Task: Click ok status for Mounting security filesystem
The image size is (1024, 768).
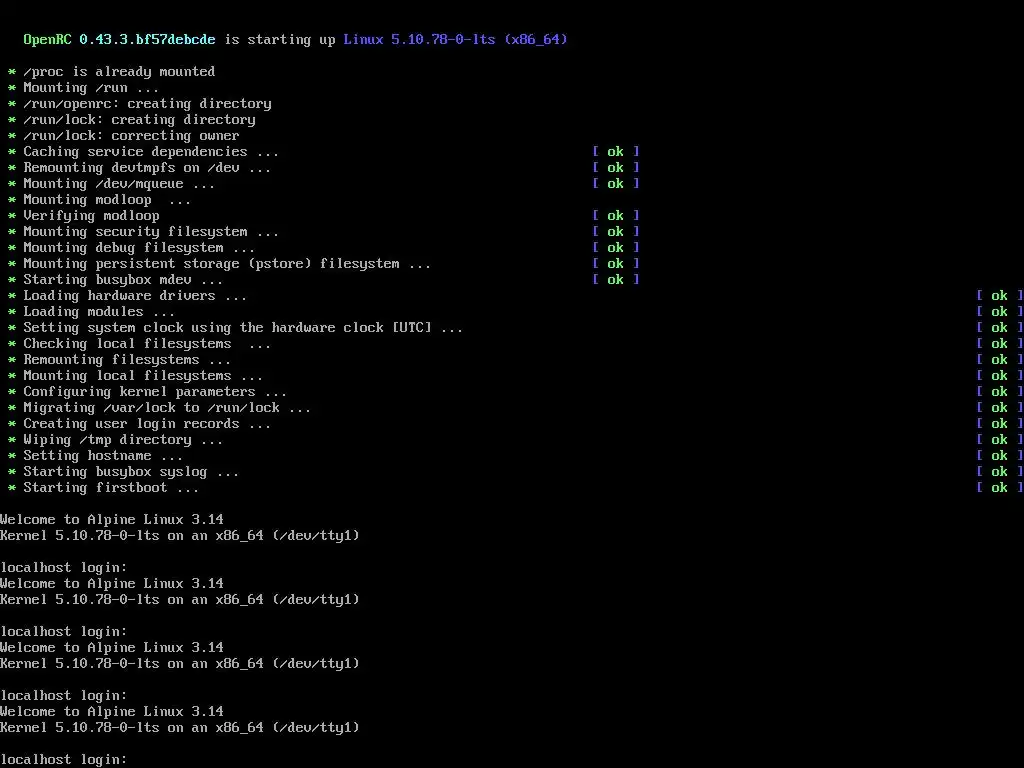Action: [x=616, y=232]
